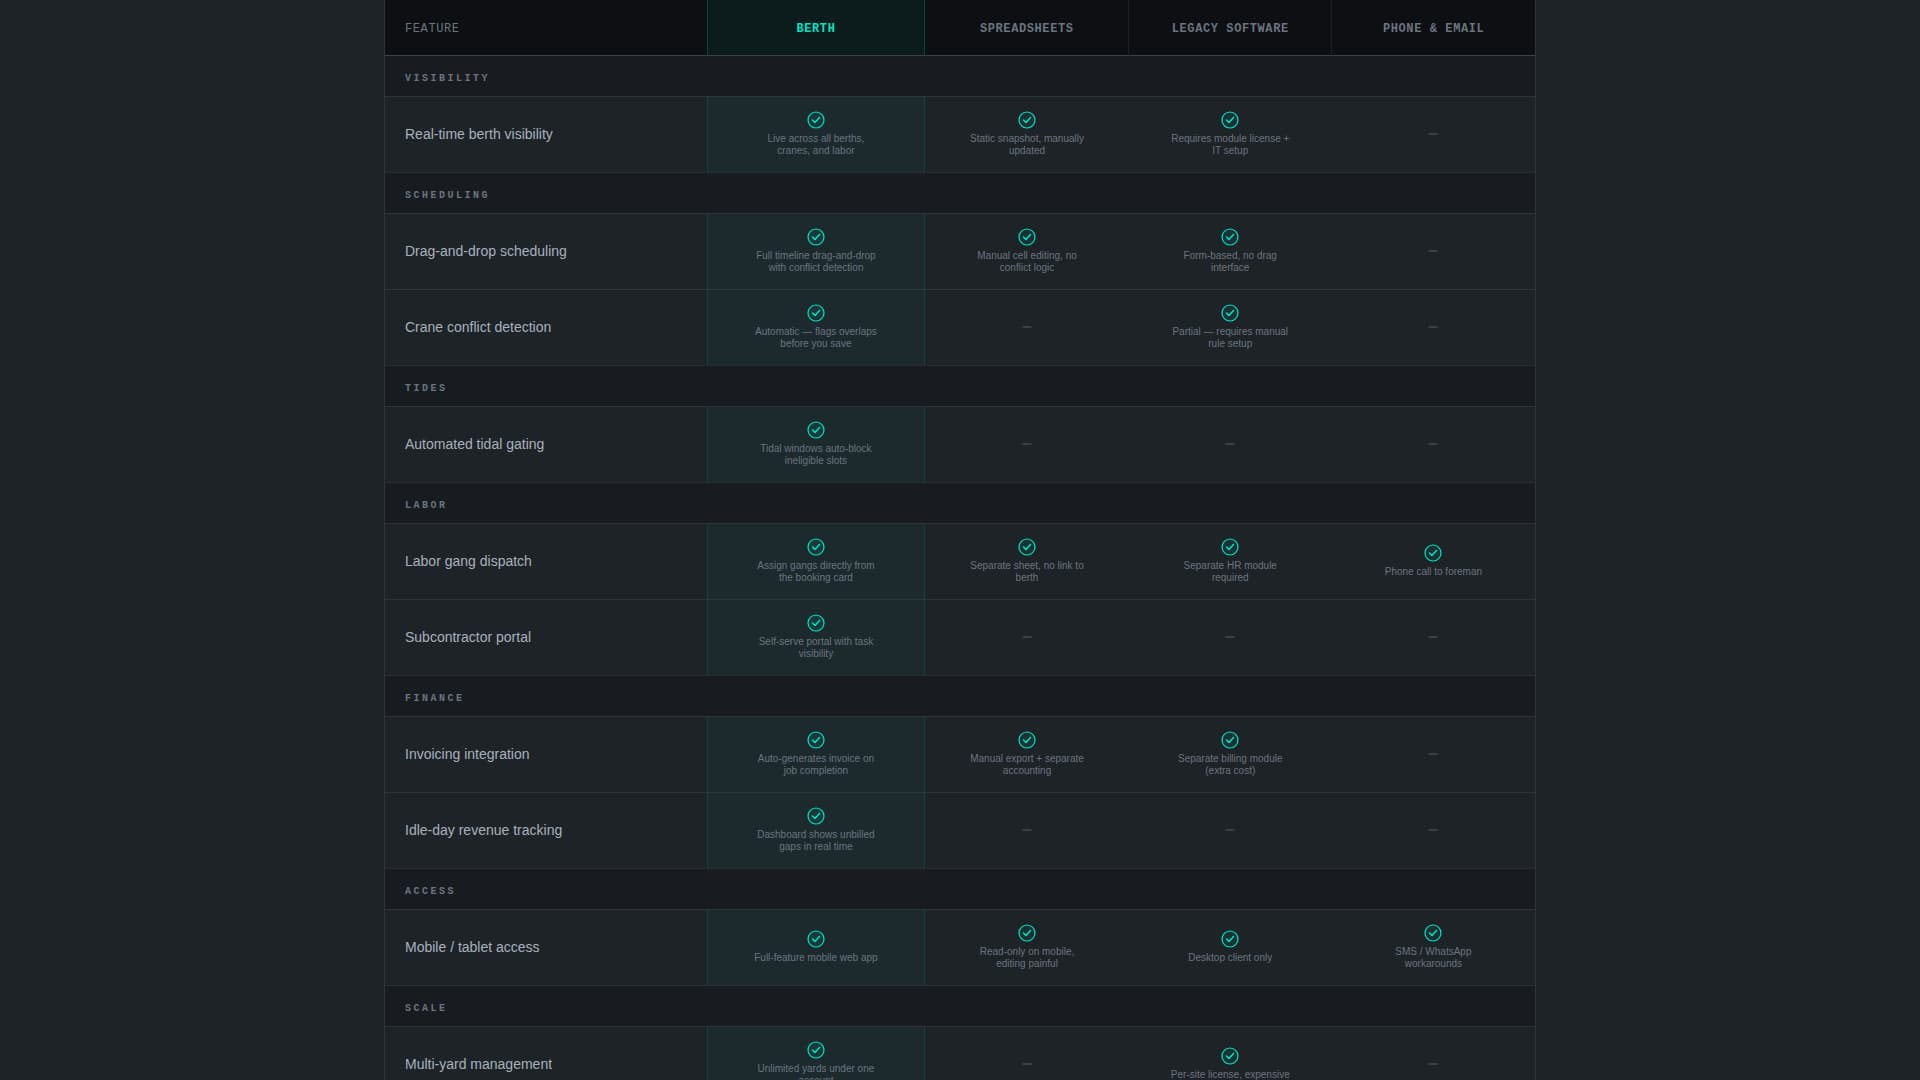Click the TIDES section heading

[426, 387]
